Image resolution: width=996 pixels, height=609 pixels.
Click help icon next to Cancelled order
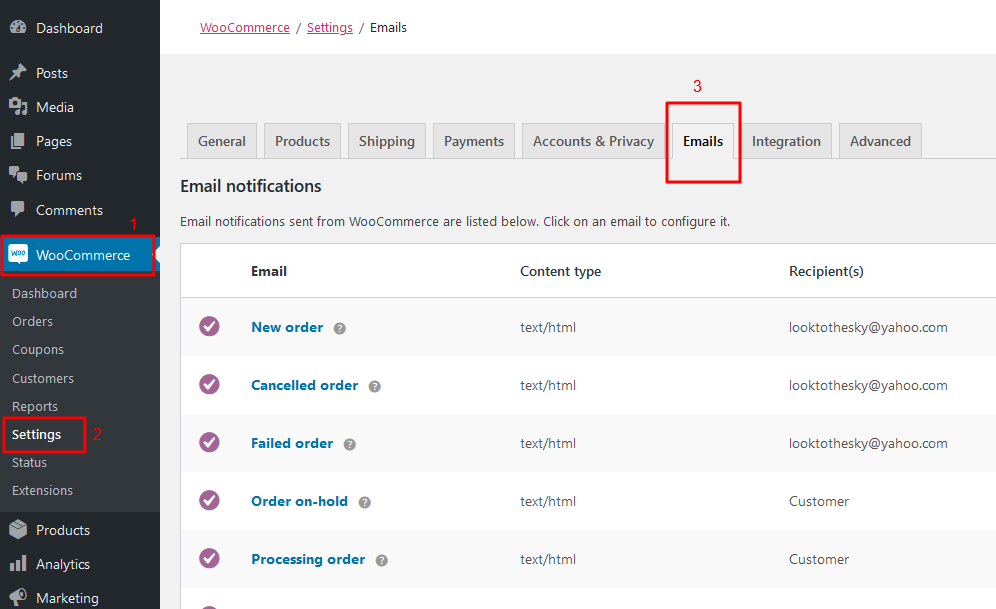tap(375, 386)
